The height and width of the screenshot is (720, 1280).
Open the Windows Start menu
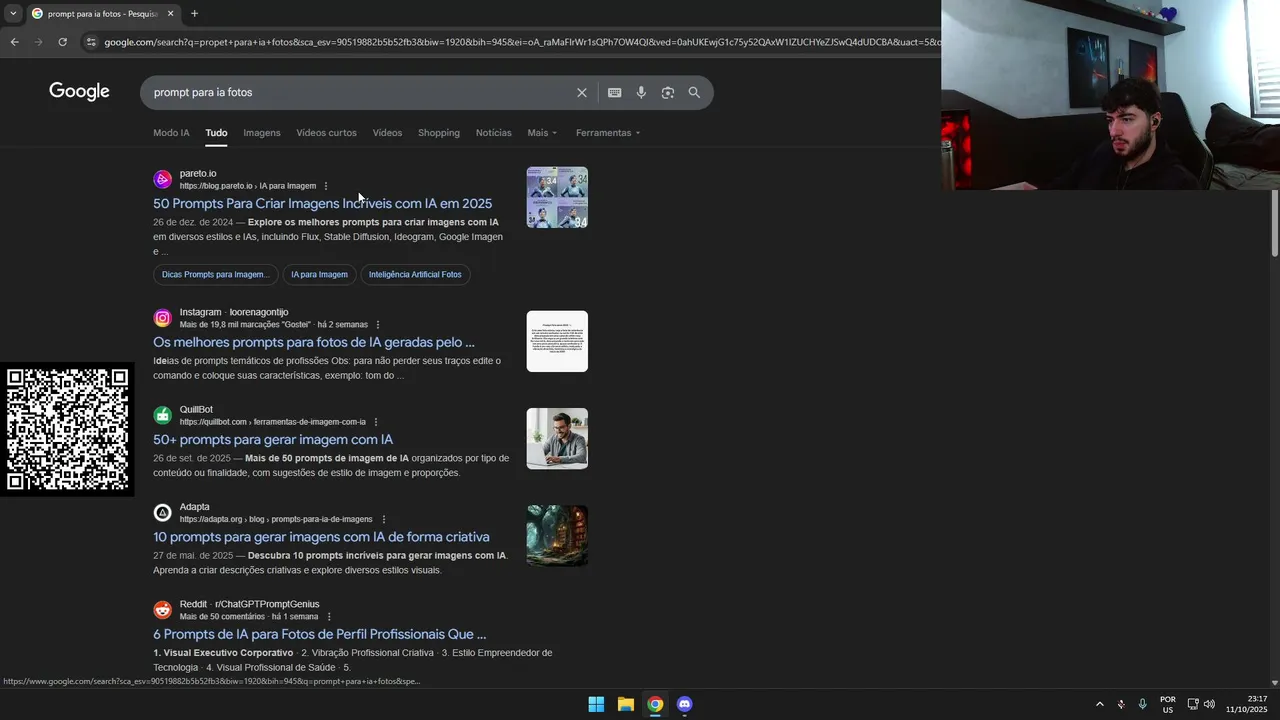click(596, 704)
